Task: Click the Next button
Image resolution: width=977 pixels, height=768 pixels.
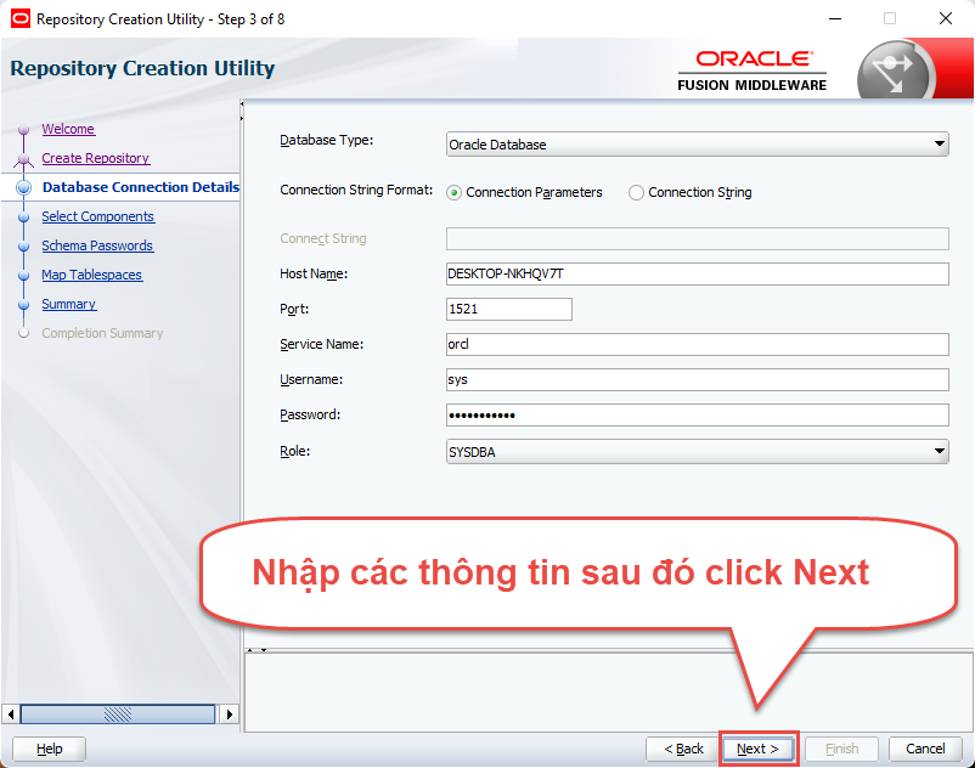Action: tap(757, 748)
